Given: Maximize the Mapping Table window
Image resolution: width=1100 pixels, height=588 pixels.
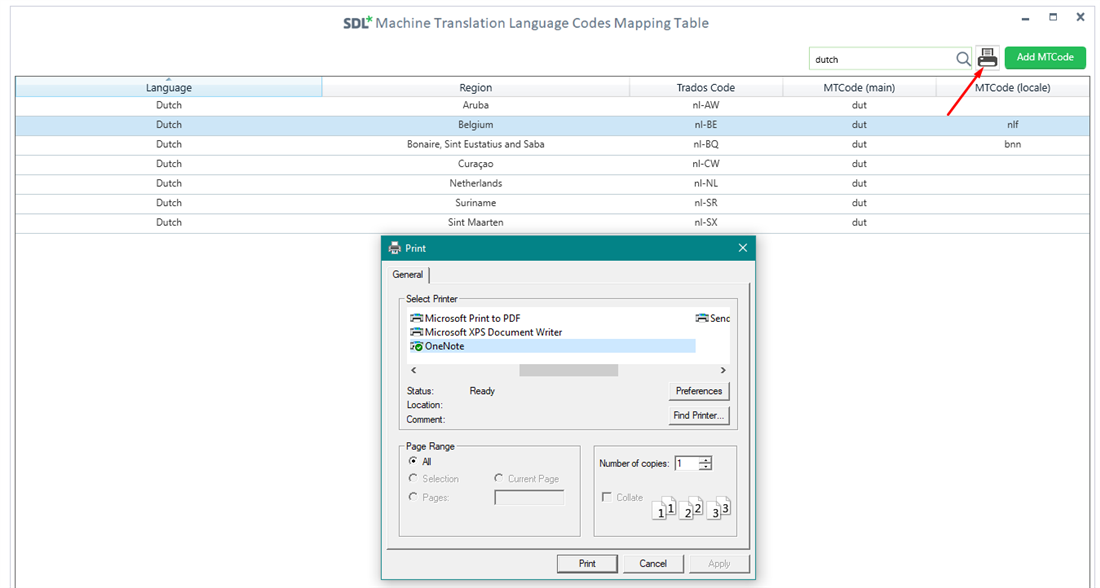Looking at the screenshot, I should tap(1053, 18).
